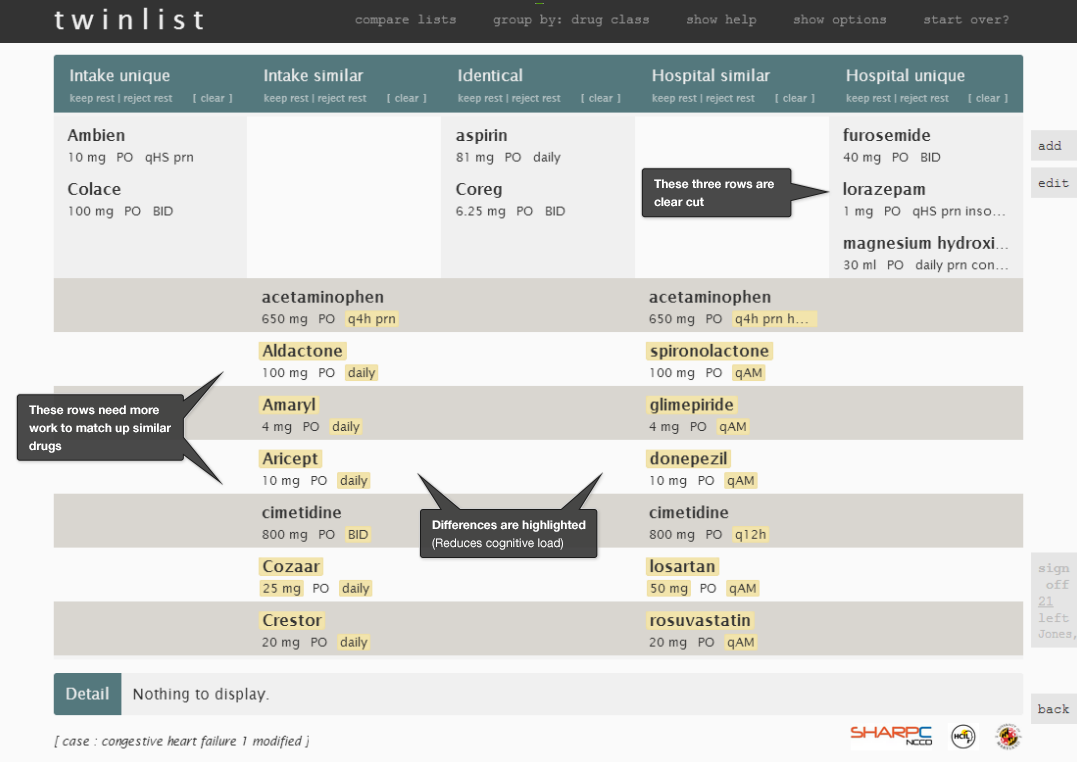The width and height of the screenshot is (1077, 762).
Task: Click the SHARPC NCCD logo
Action: (x=891, y=735)
